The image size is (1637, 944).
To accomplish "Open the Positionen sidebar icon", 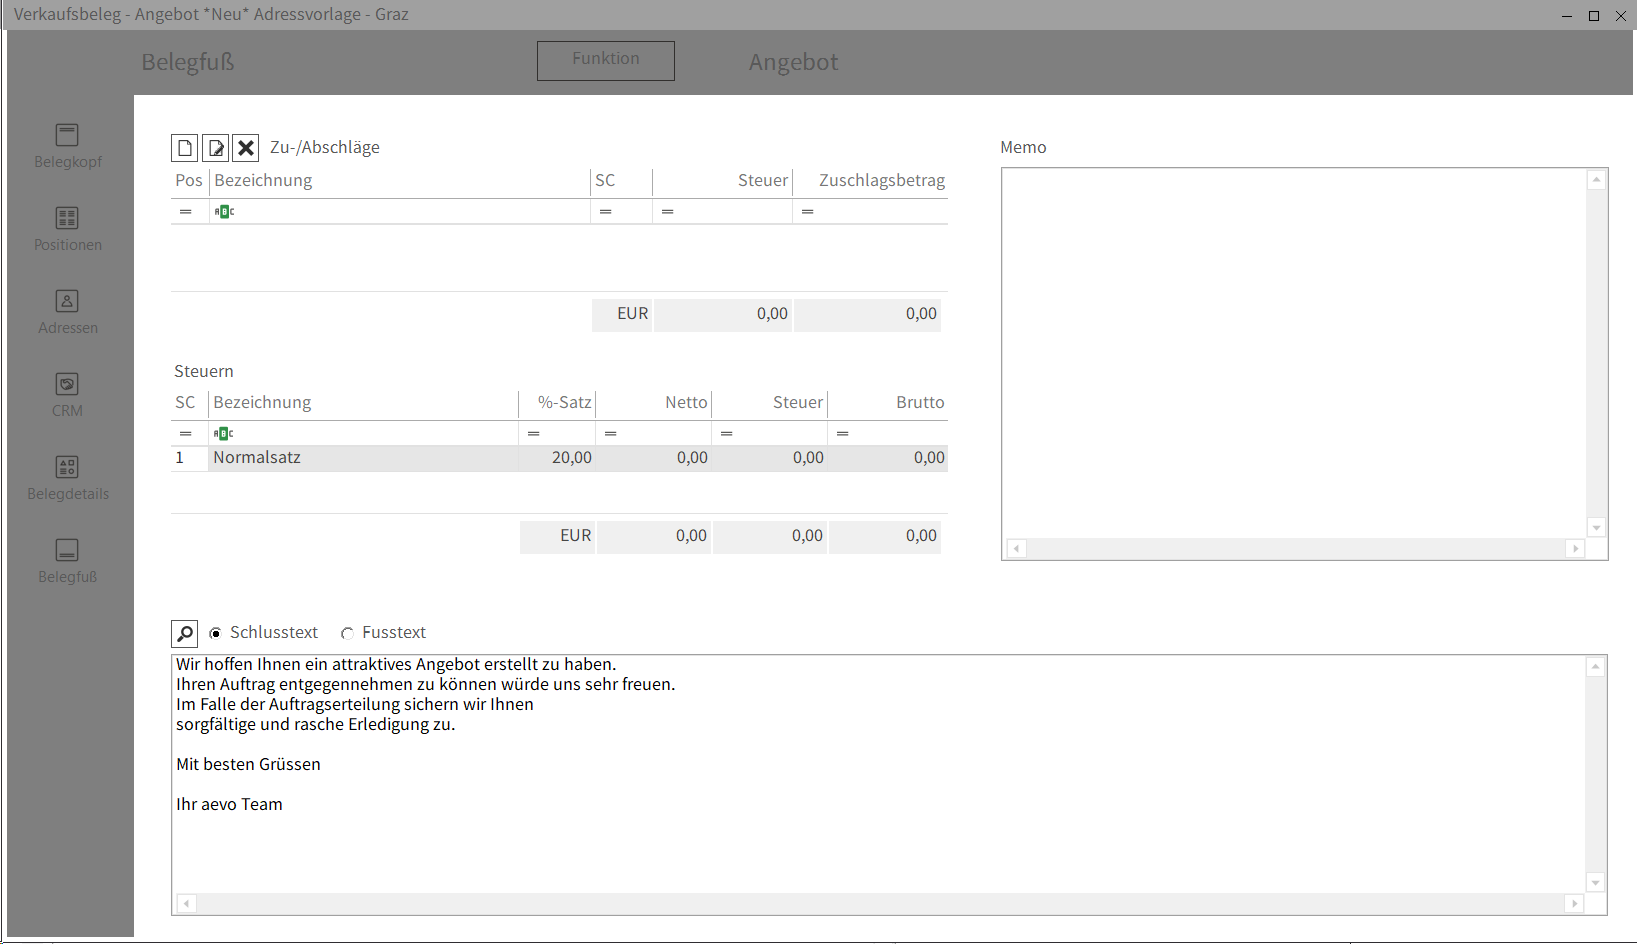I will [67, 218].
